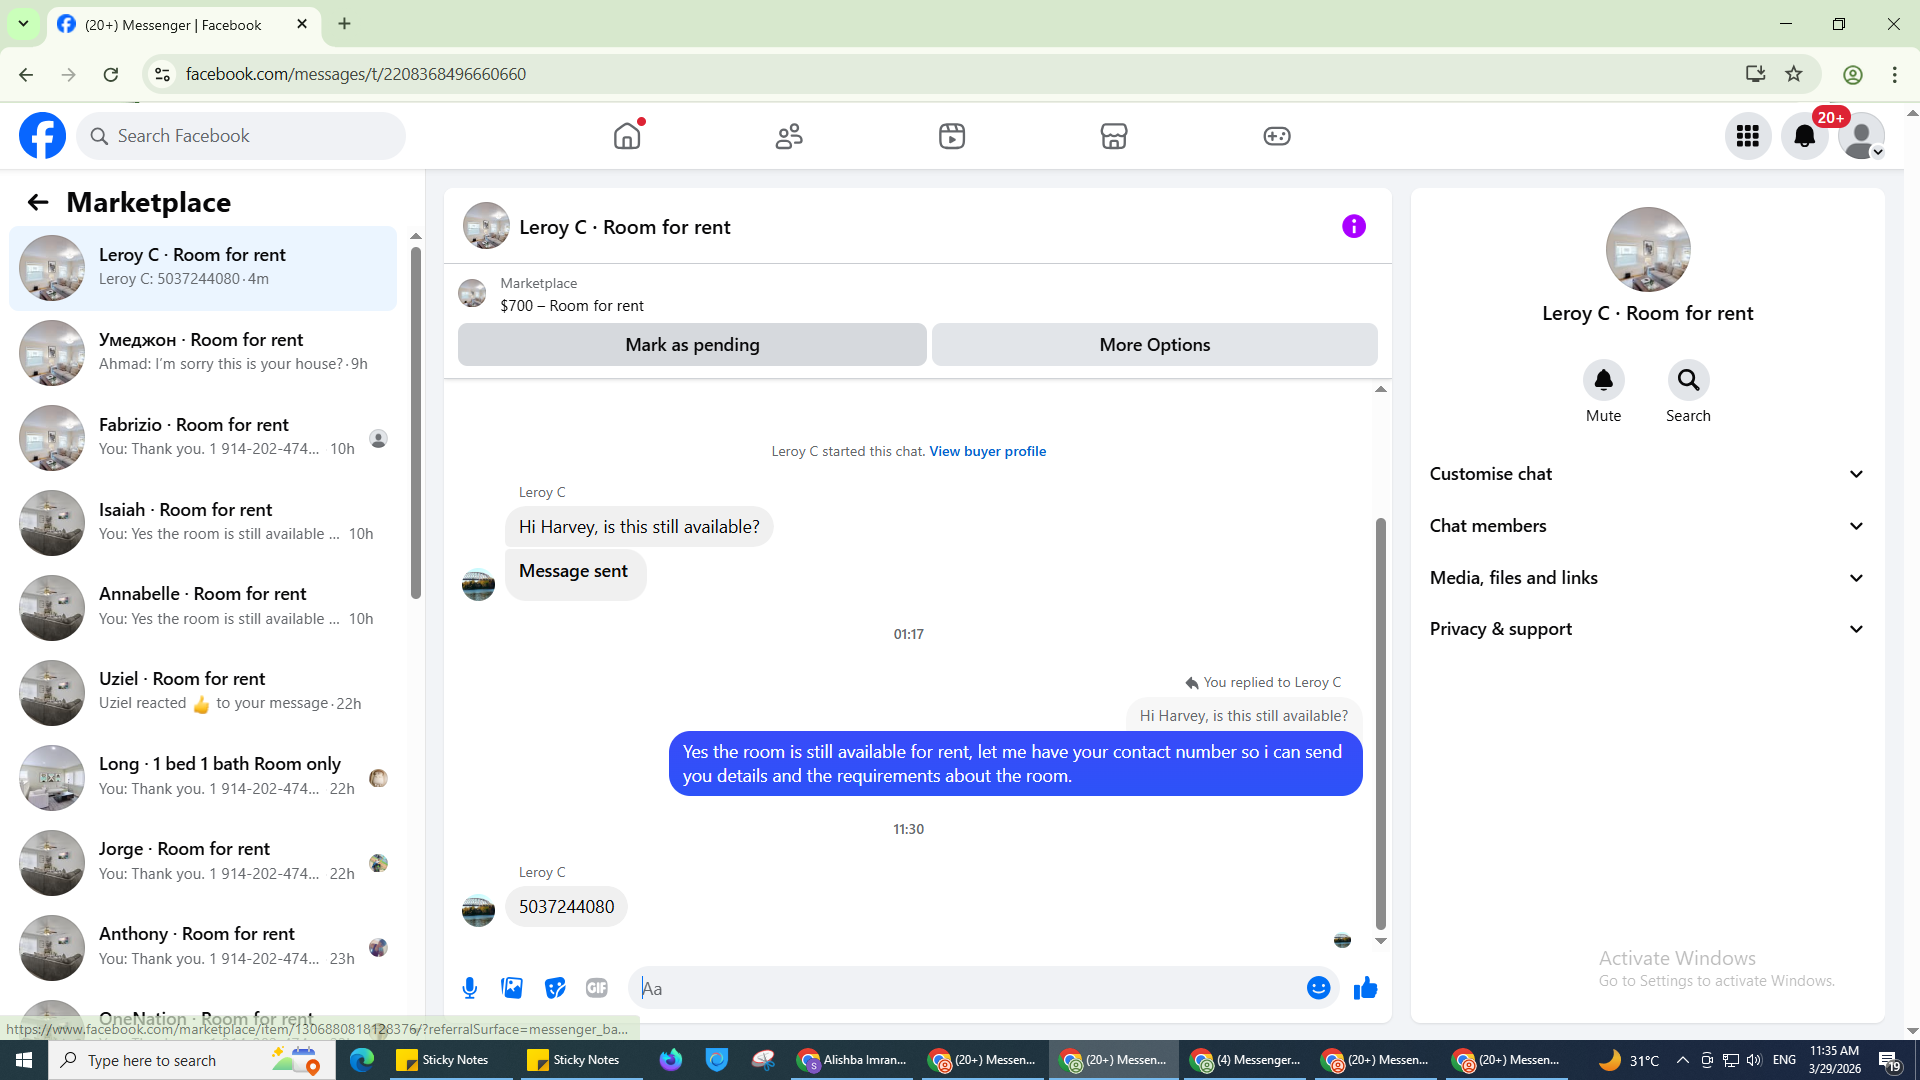The height and width of the screenshot is (1080, 1920).
Task: Record a voice clip microphone icon
Action: click(x=470, y=989)
